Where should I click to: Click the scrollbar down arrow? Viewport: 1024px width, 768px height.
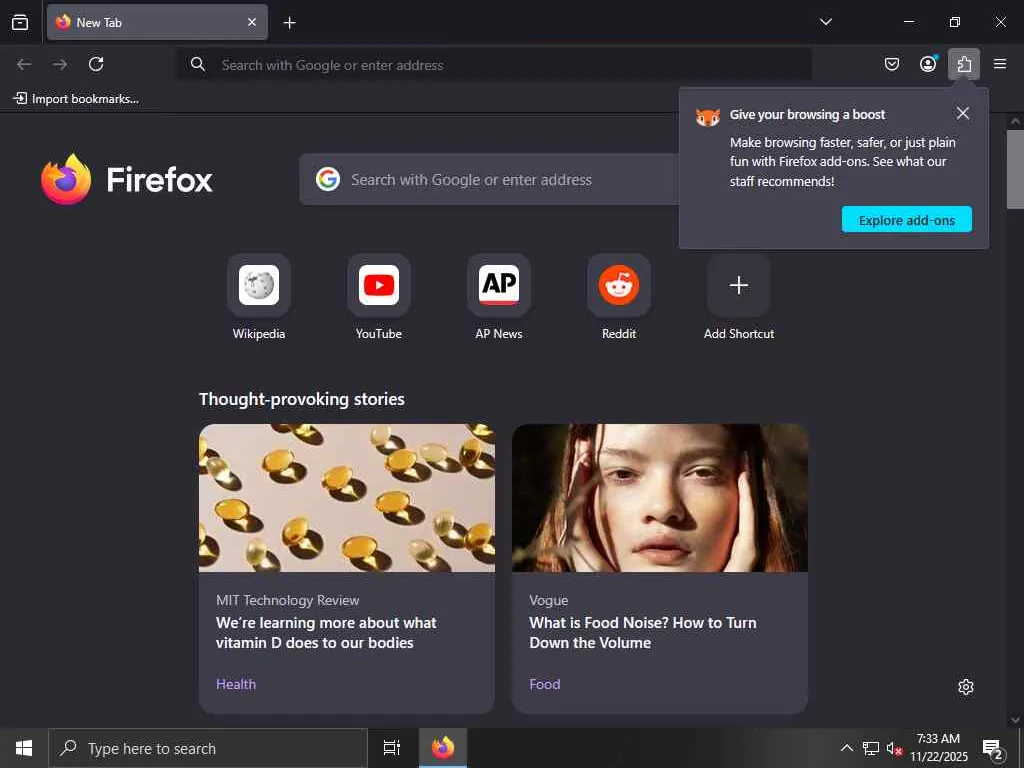click(1015, 720)
